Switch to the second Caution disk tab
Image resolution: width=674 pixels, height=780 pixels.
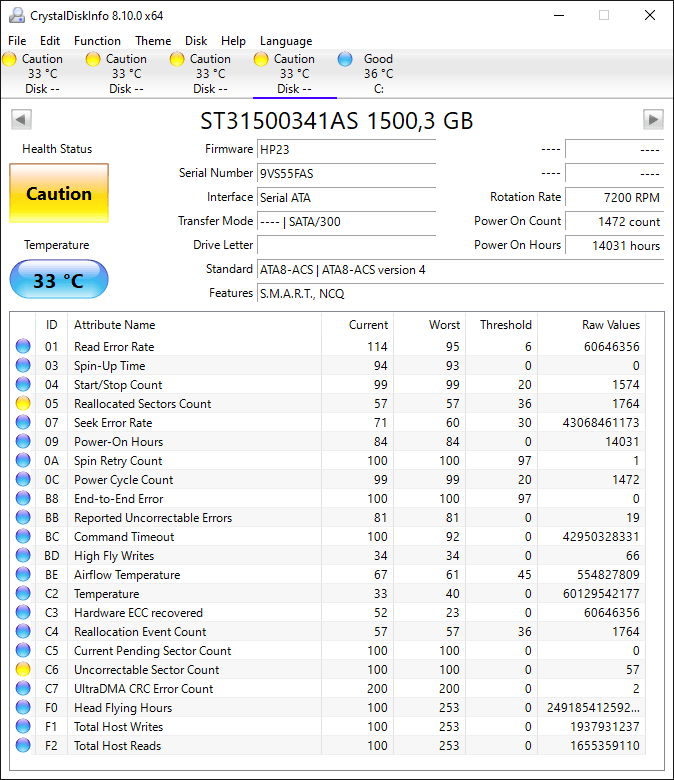pos(126,74)
